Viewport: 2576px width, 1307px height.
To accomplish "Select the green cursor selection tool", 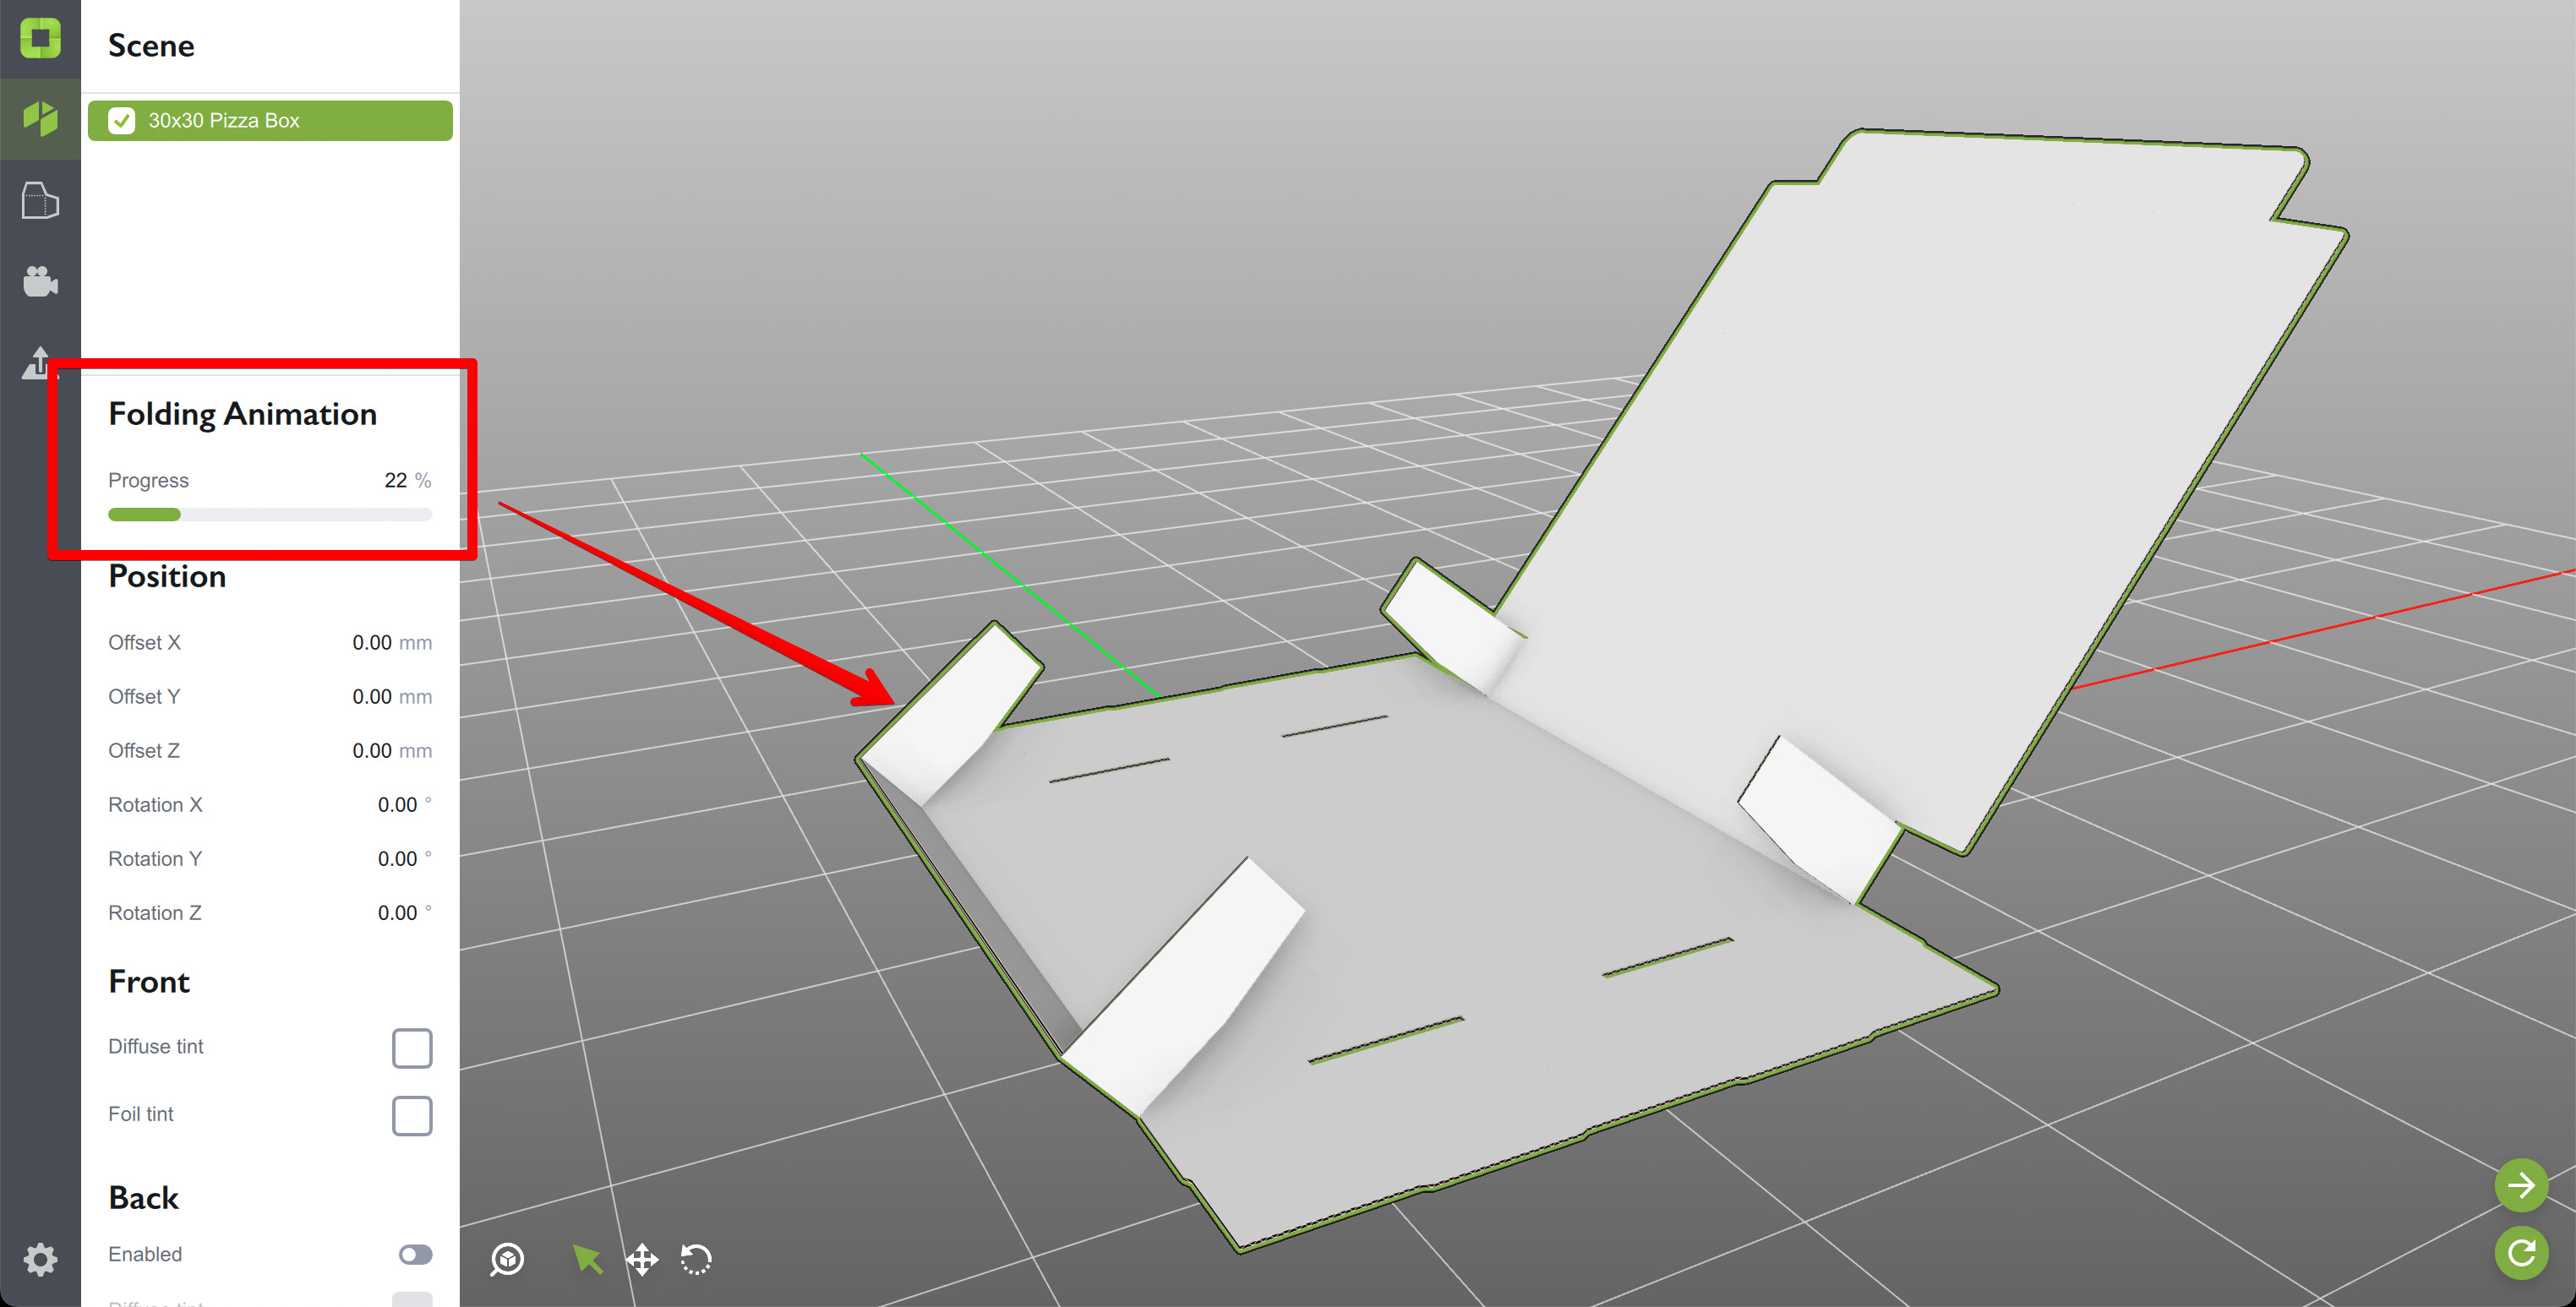I will tap(588, 1260).
